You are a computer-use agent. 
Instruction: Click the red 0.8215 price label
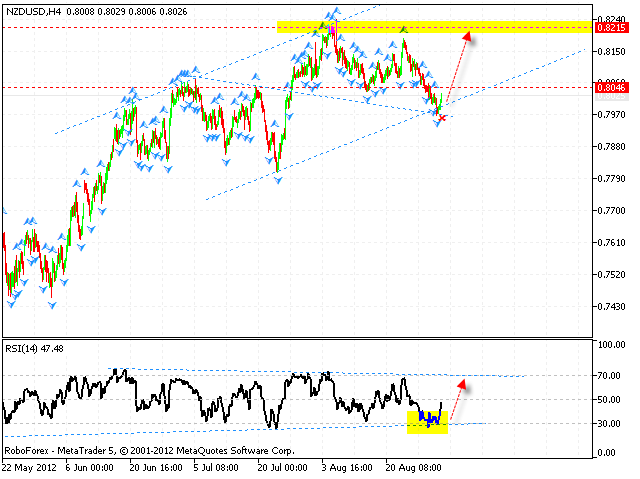tap(611, 27)
